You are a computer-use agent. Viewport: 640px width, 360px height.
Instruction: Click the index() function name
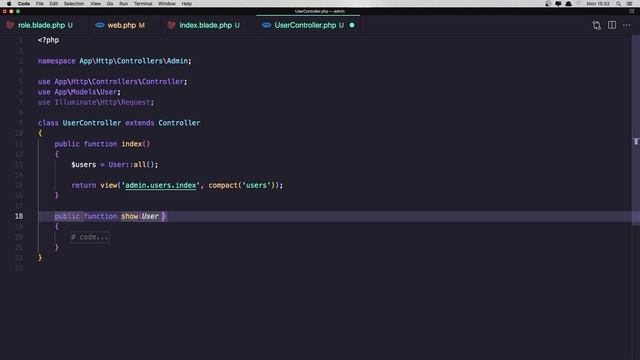pyautogui.click(x=131, y=144)
